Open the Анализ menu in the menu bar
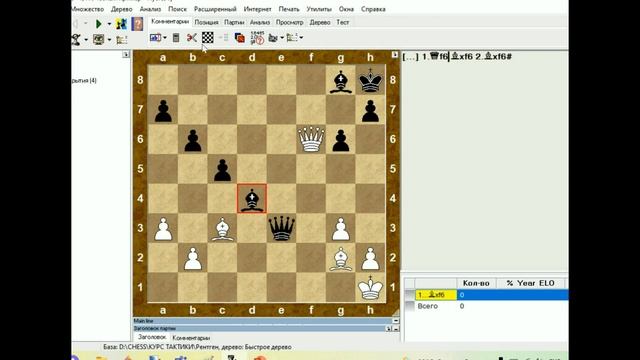640x360 pixels. click(150, 9)
